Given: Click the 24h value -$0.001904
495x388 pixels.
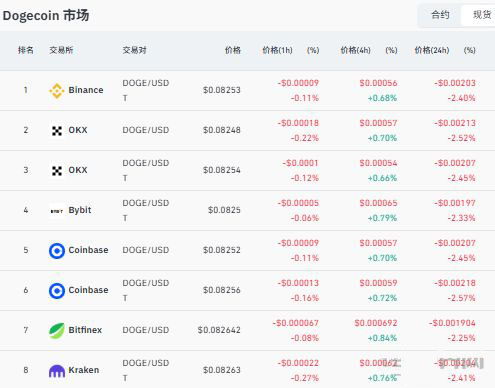Looking at the screenshot, I should [x=452, y=323].
